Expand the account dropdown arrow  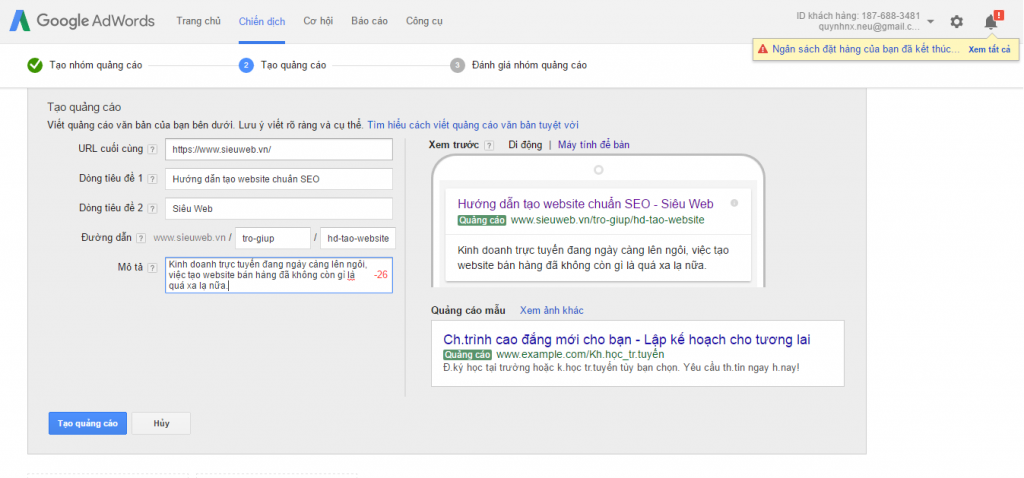click(x=931, y=21)
